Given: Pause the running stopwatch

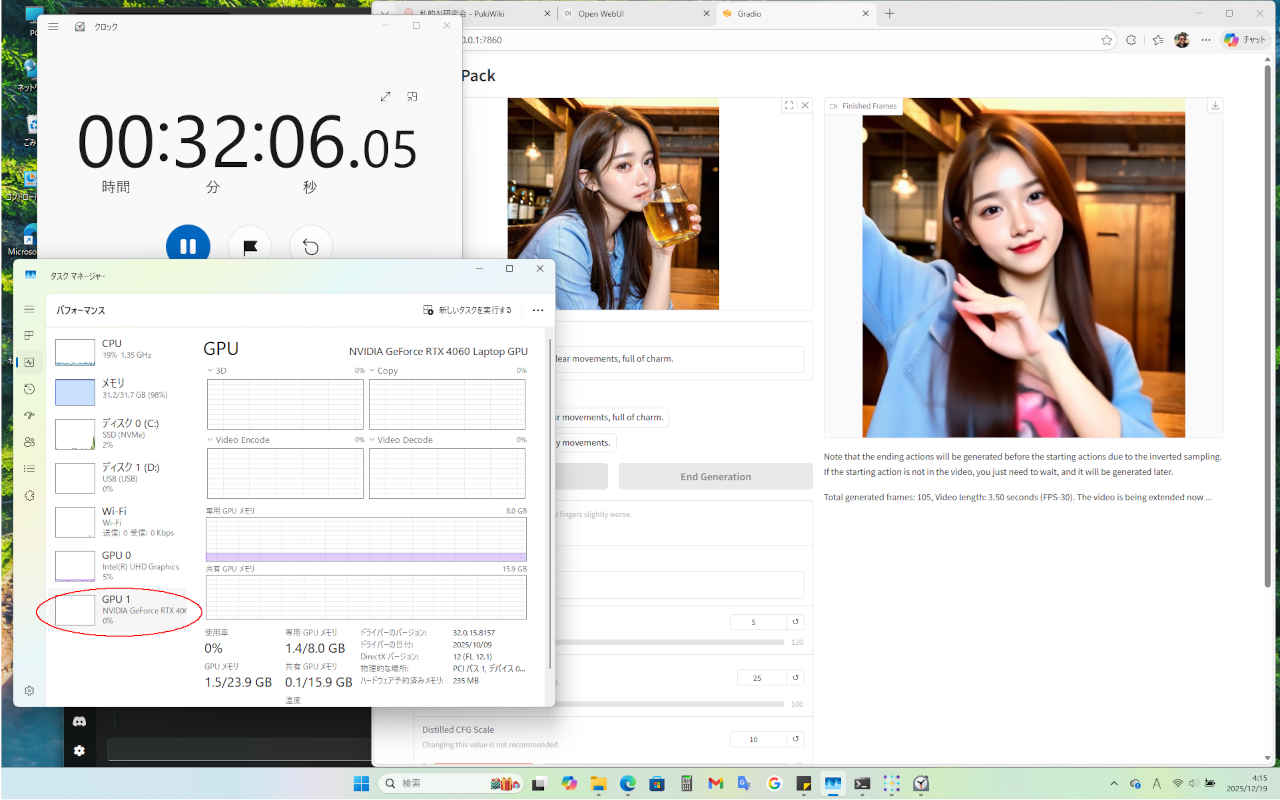Looking at the screenshot, I should click(188, 246).
